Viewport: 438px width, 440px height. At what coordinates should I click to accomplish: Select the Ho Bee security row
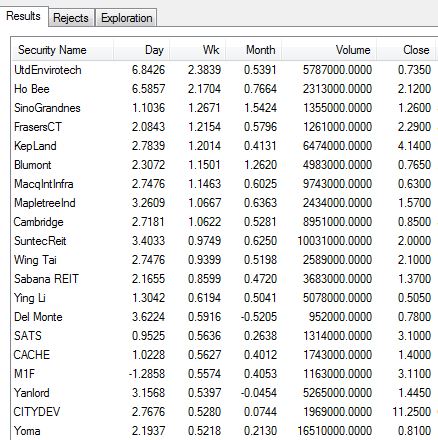click(224, 89)
